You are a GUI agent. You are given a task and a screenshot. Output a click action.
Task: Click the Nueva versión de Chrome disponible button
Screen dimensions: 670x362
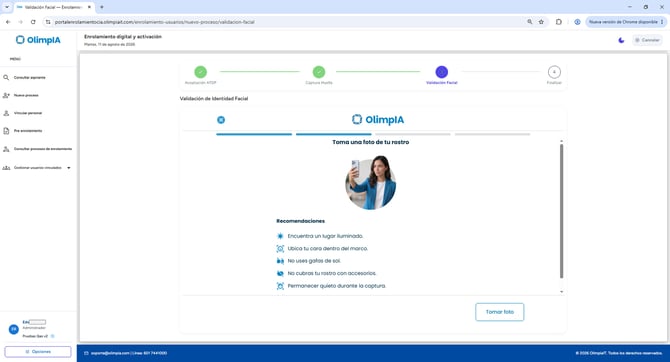(626, 22)
